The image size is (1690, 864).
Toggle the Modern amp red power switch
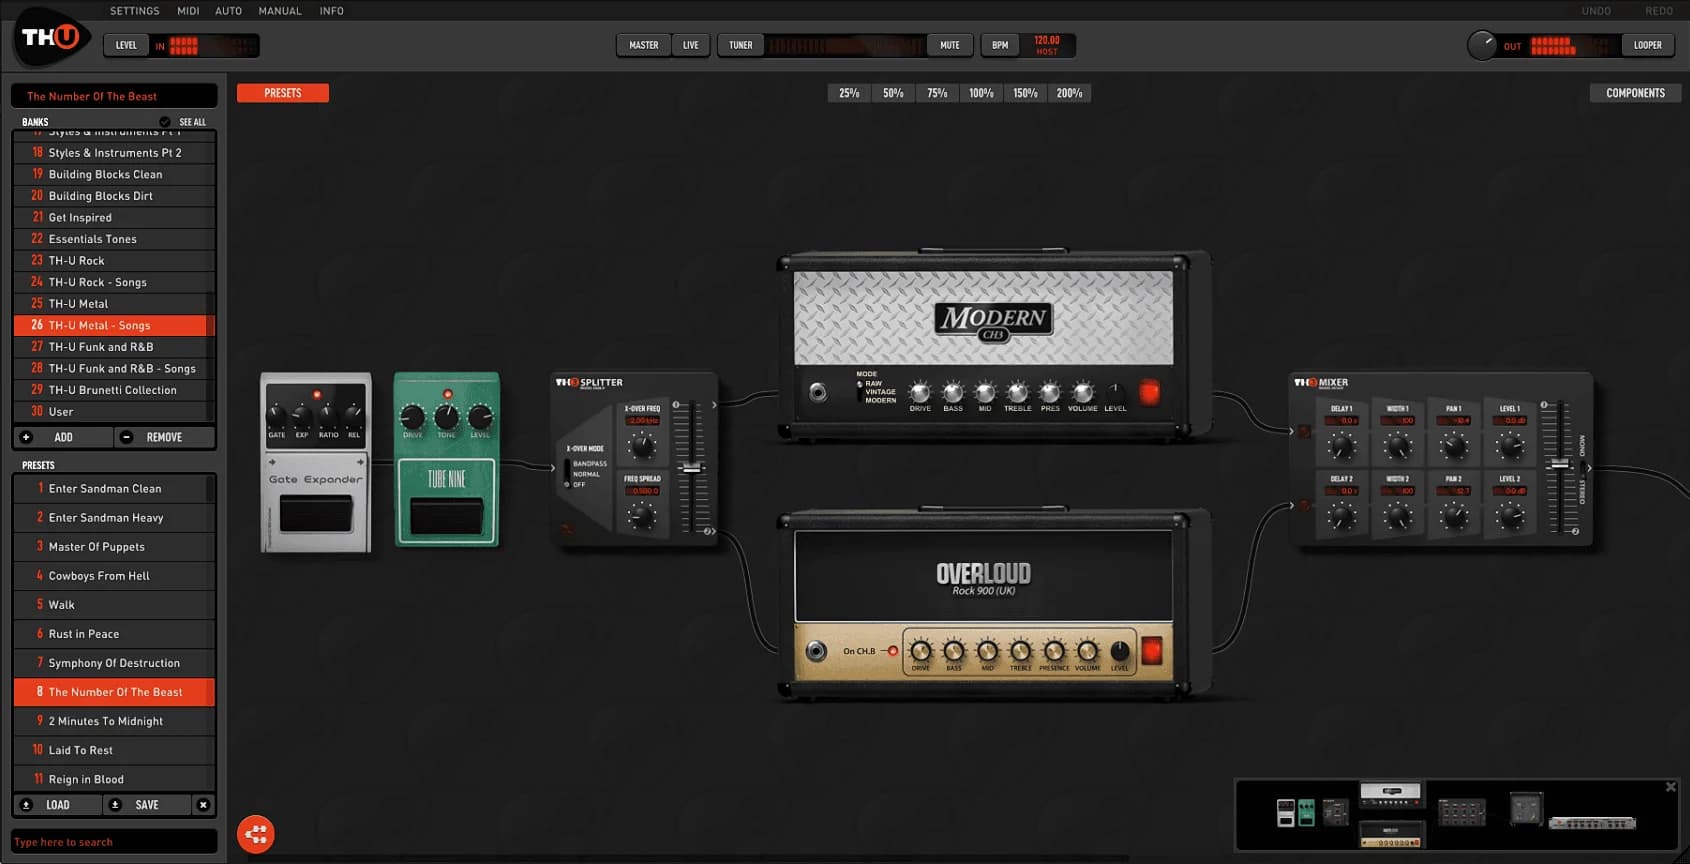click(x=1149, y=392)
